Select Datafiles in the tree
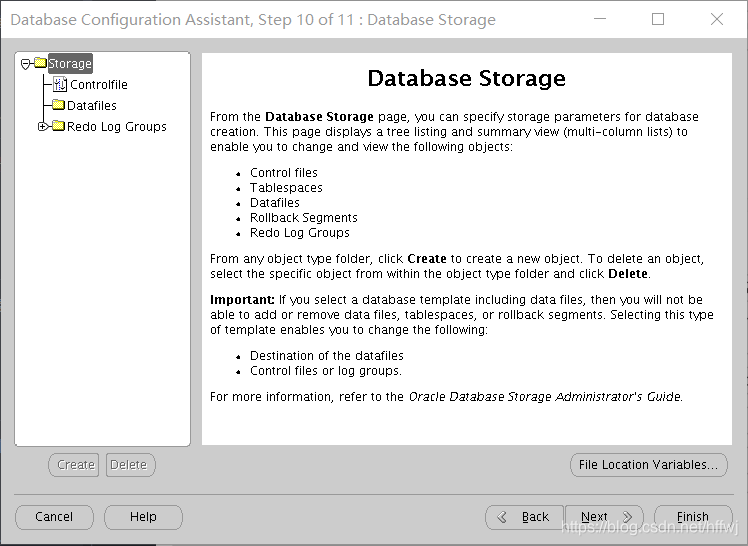The height and width of the screenshot is (546, 748). click(92, 105)
